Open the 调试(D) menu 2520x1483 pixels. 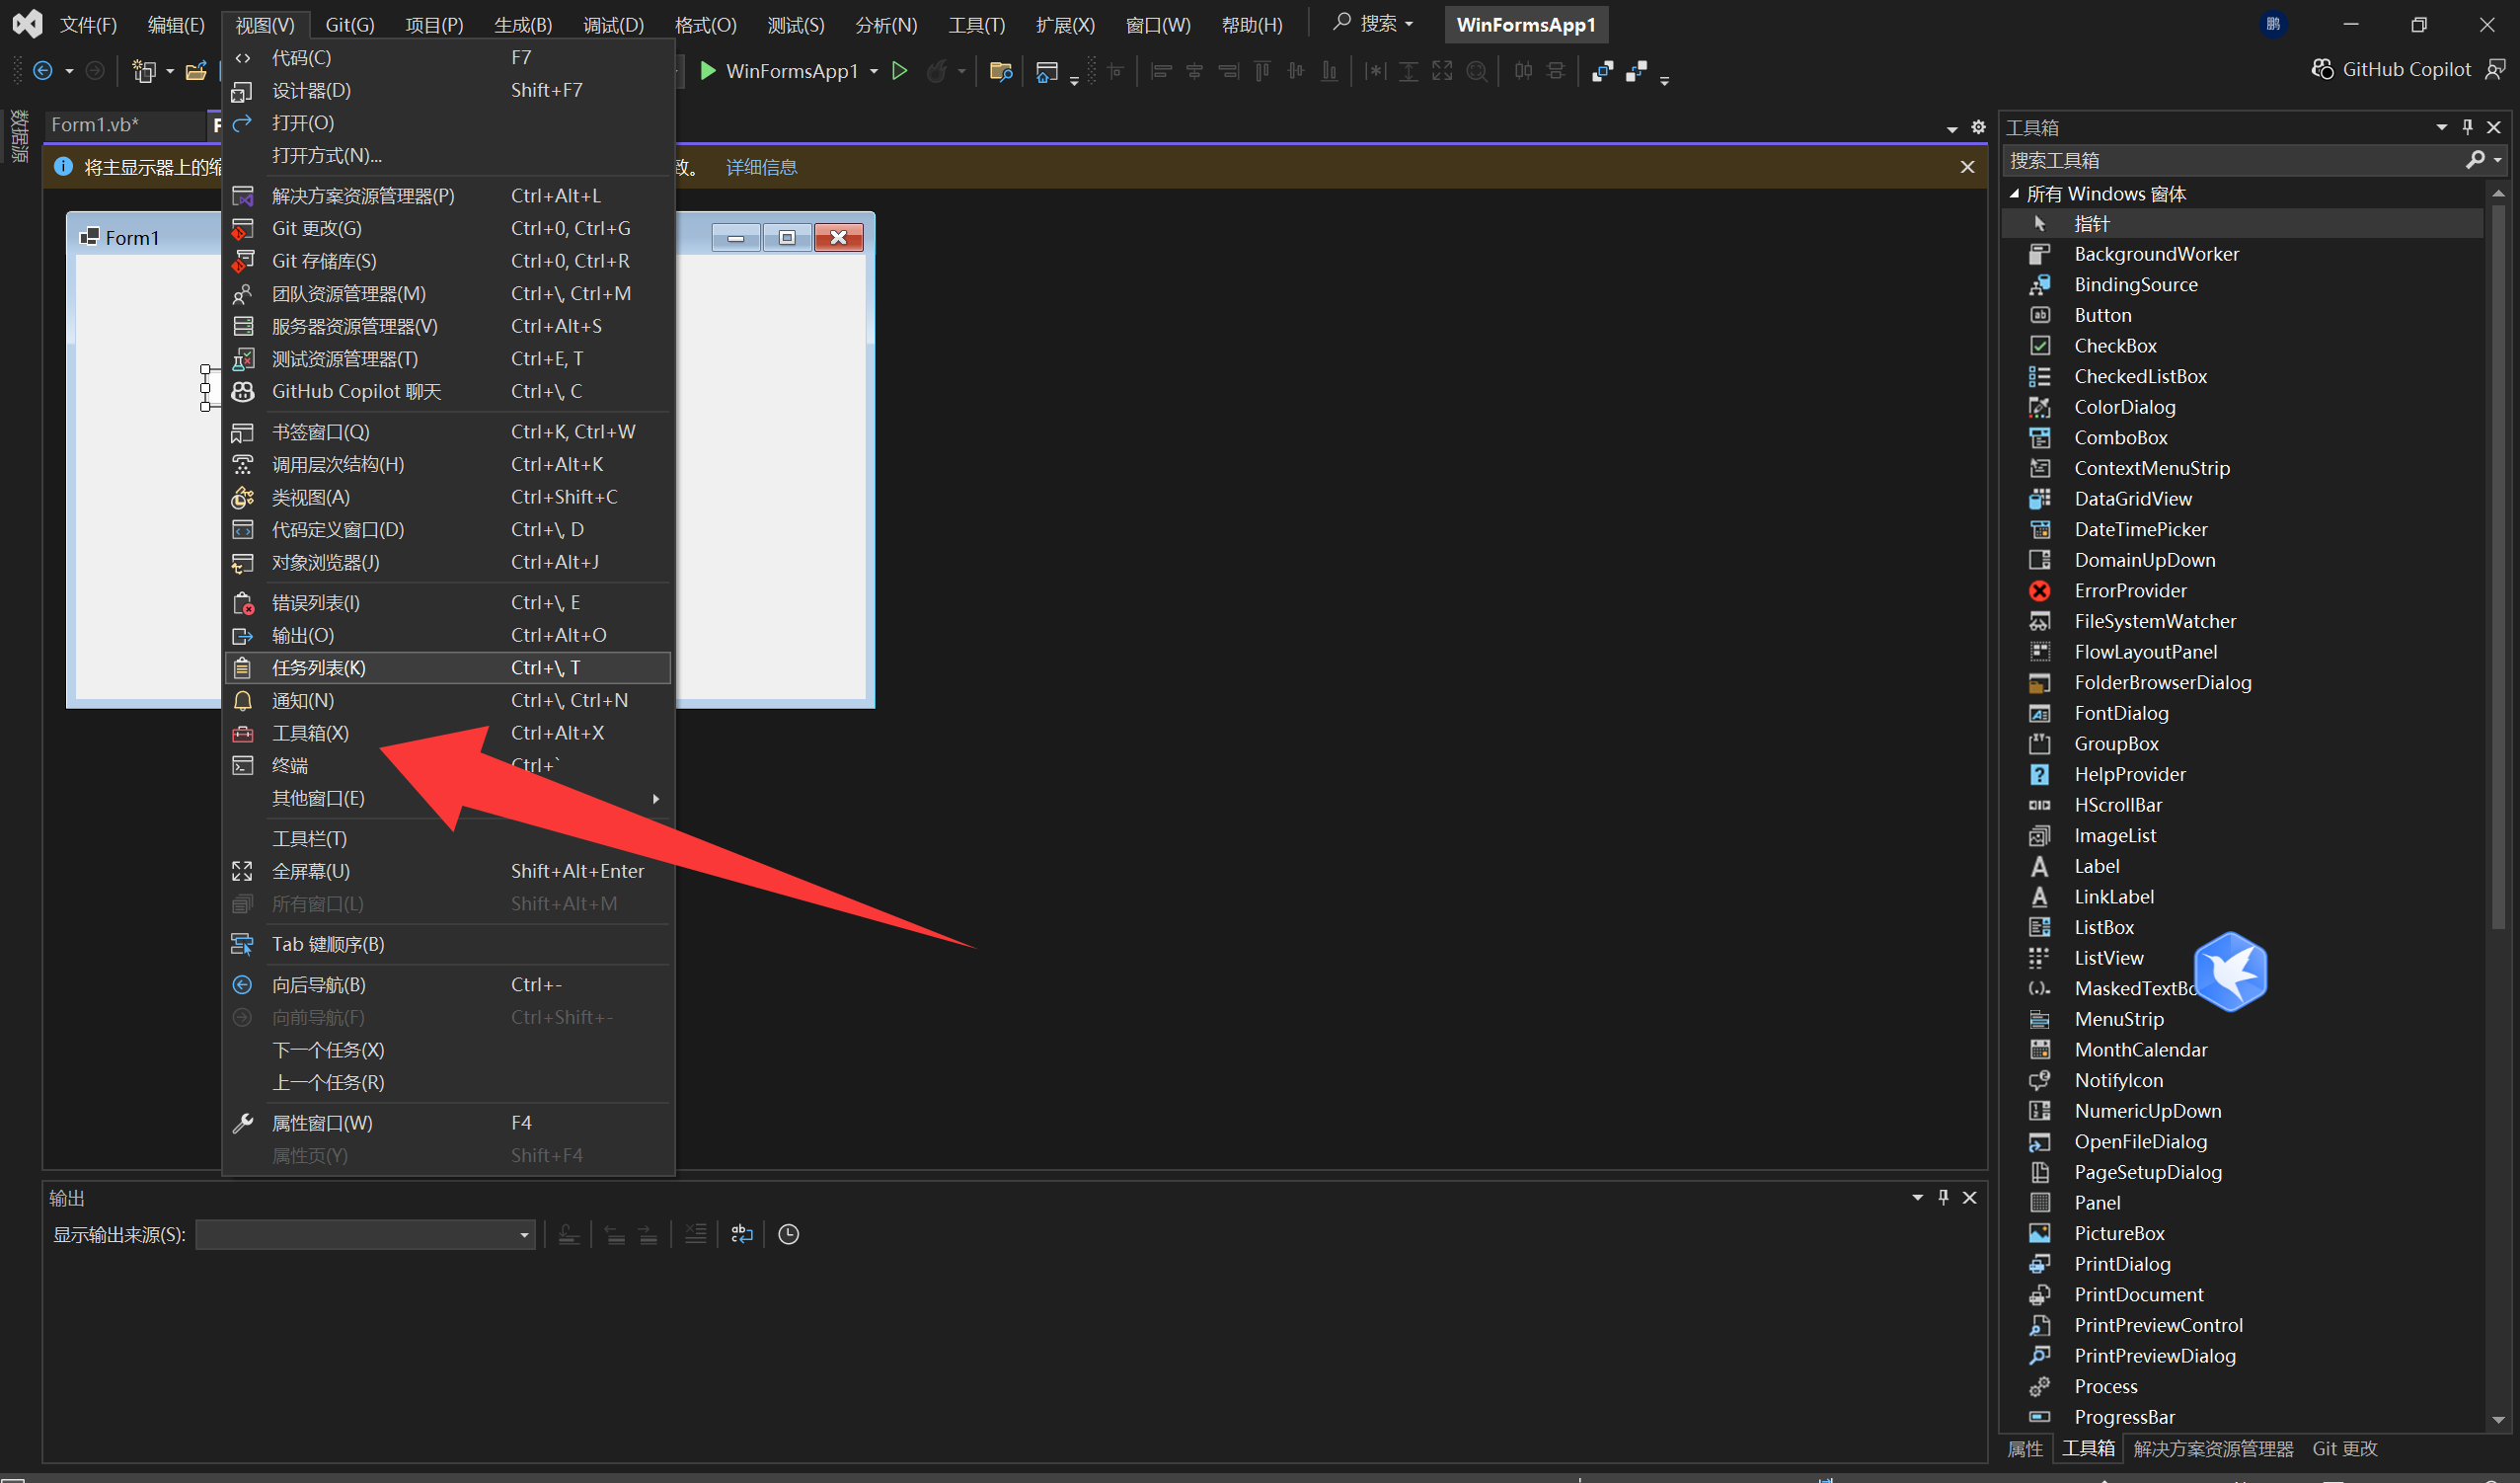click(x=613, y=25)
